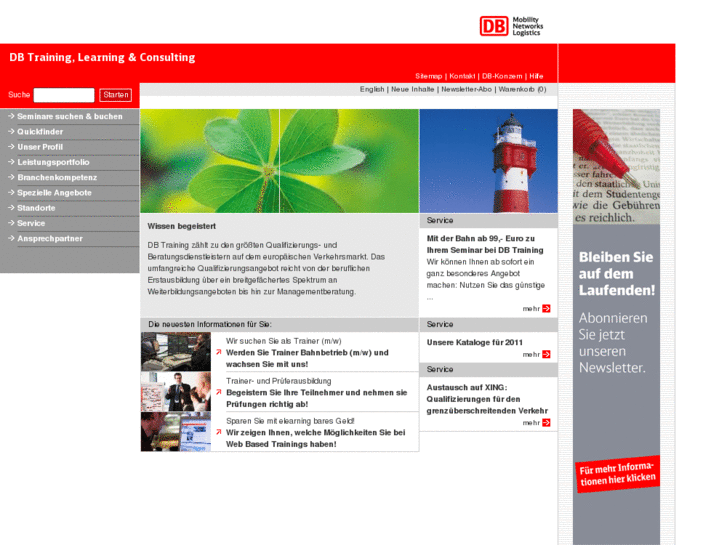Click arrow icon beside Leistungsportfolio

coord(11,162)
